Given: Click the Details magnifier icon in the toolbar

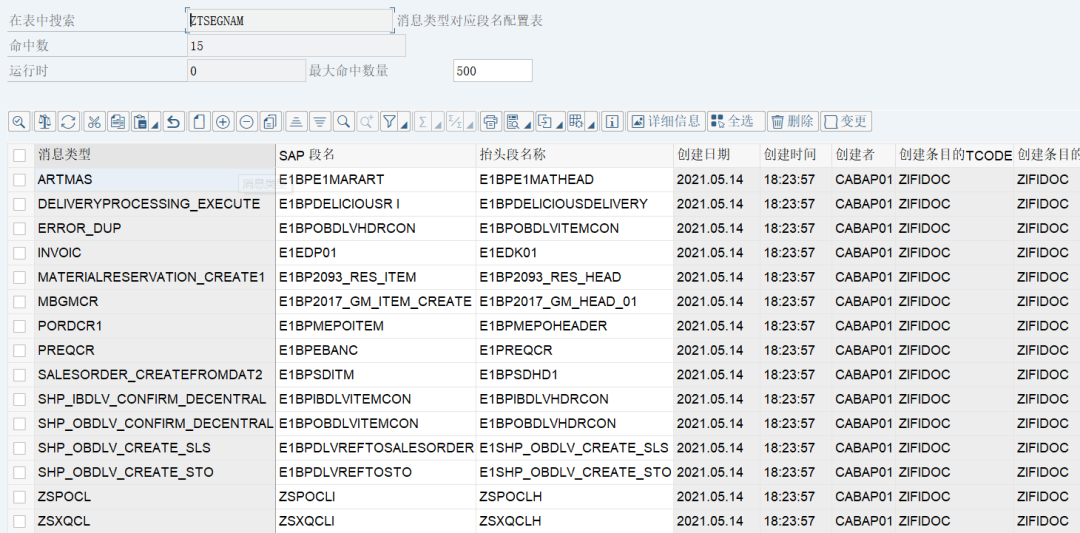Looking at the screenshot, I should click(x=19, y=122).
